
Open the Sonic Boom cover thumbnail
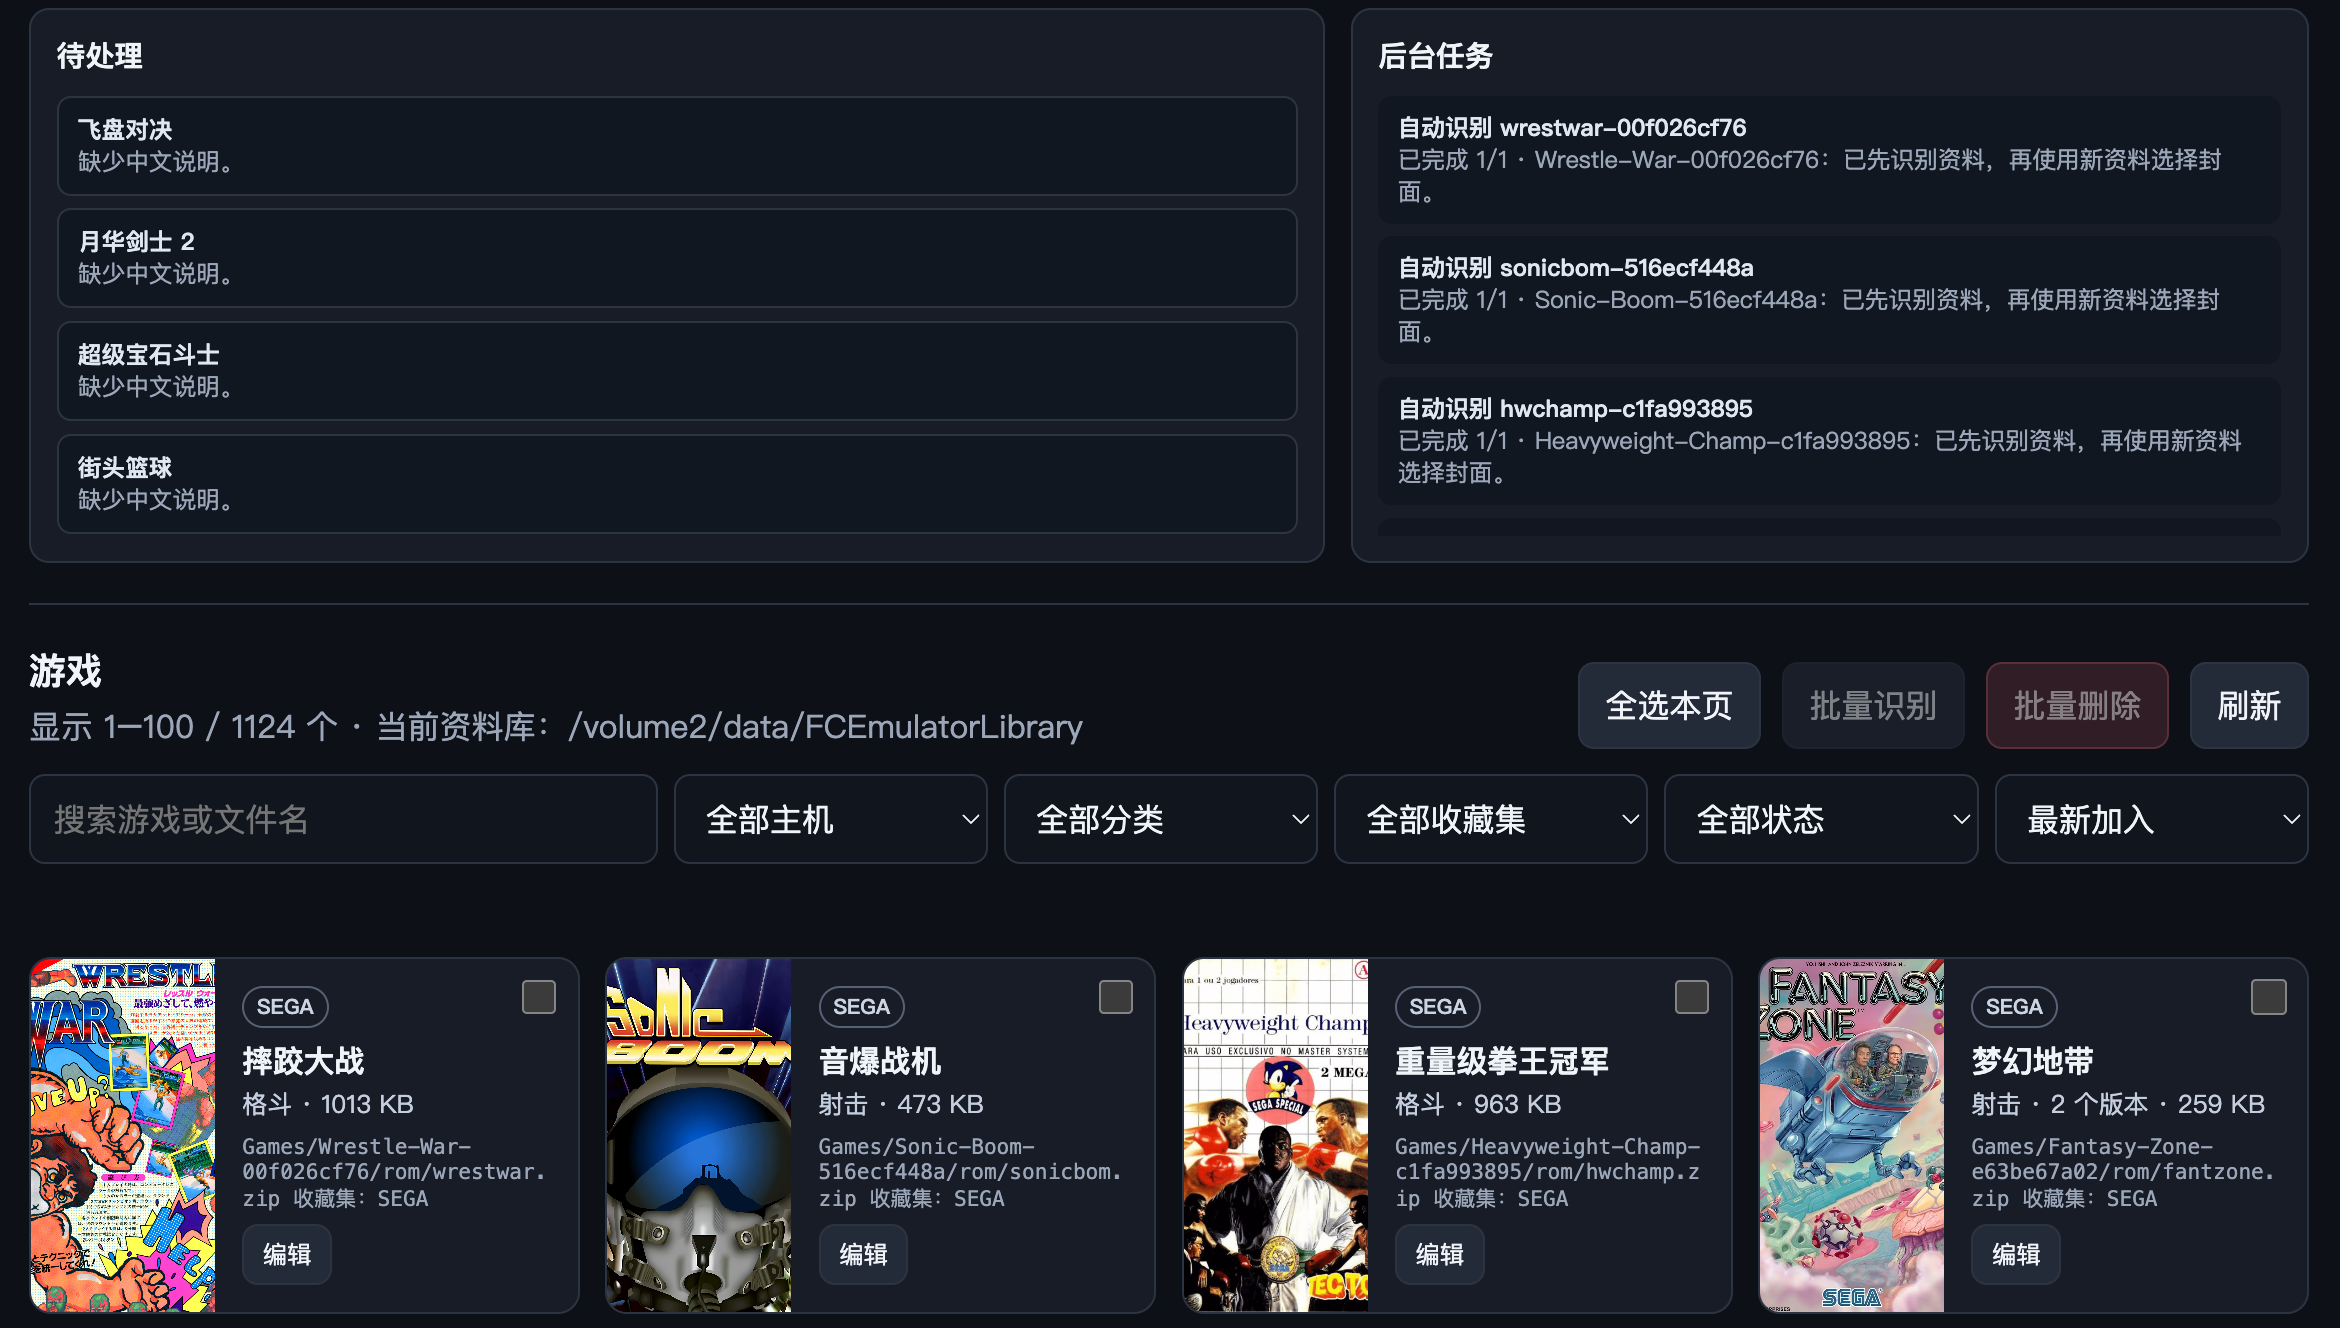click(699, 1135)
